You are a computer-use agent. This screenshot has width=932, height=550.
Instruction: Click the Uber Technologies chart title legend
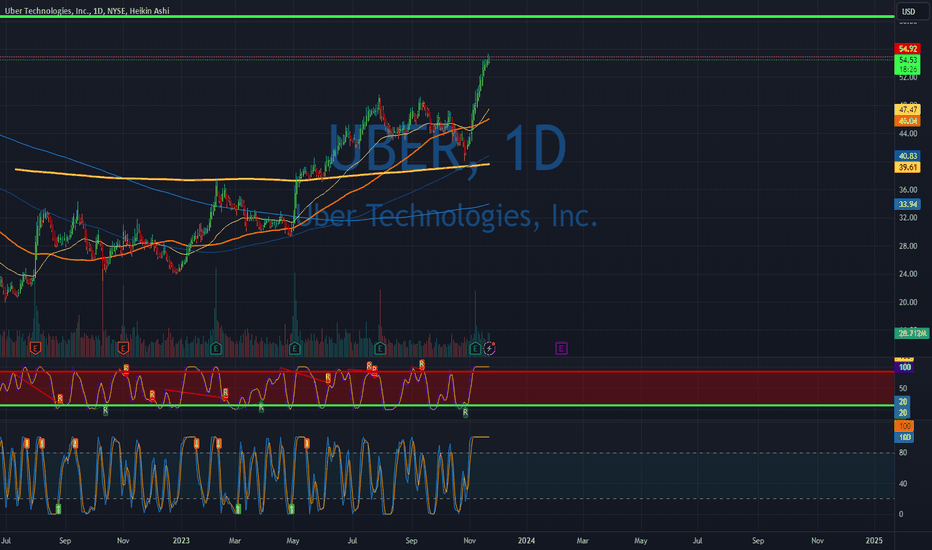pos(87,11)
